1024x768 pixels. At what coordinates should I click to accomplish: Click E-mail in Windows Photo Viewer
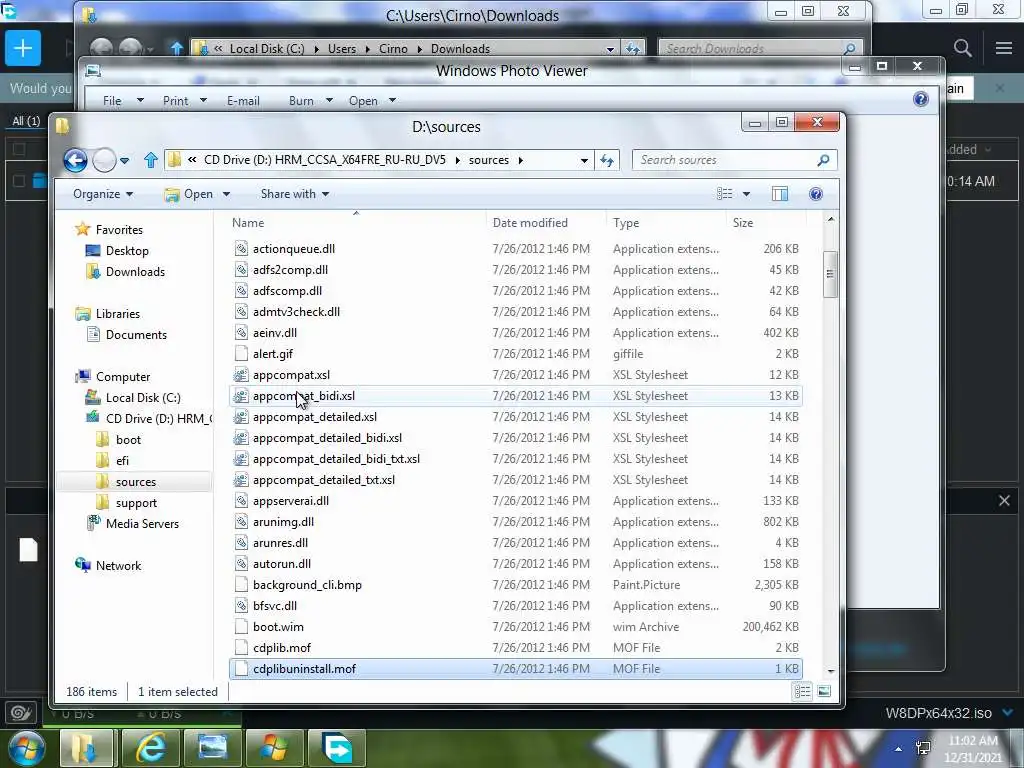coord(243,101)
